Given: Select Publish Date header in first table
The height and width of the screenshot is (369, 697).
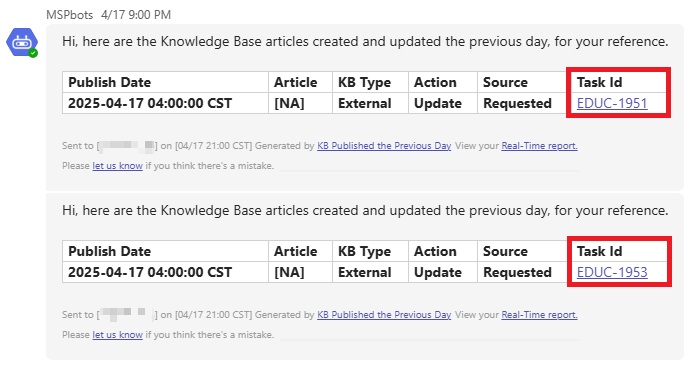Looking at the screenshot, I should [x=109, y=82].
